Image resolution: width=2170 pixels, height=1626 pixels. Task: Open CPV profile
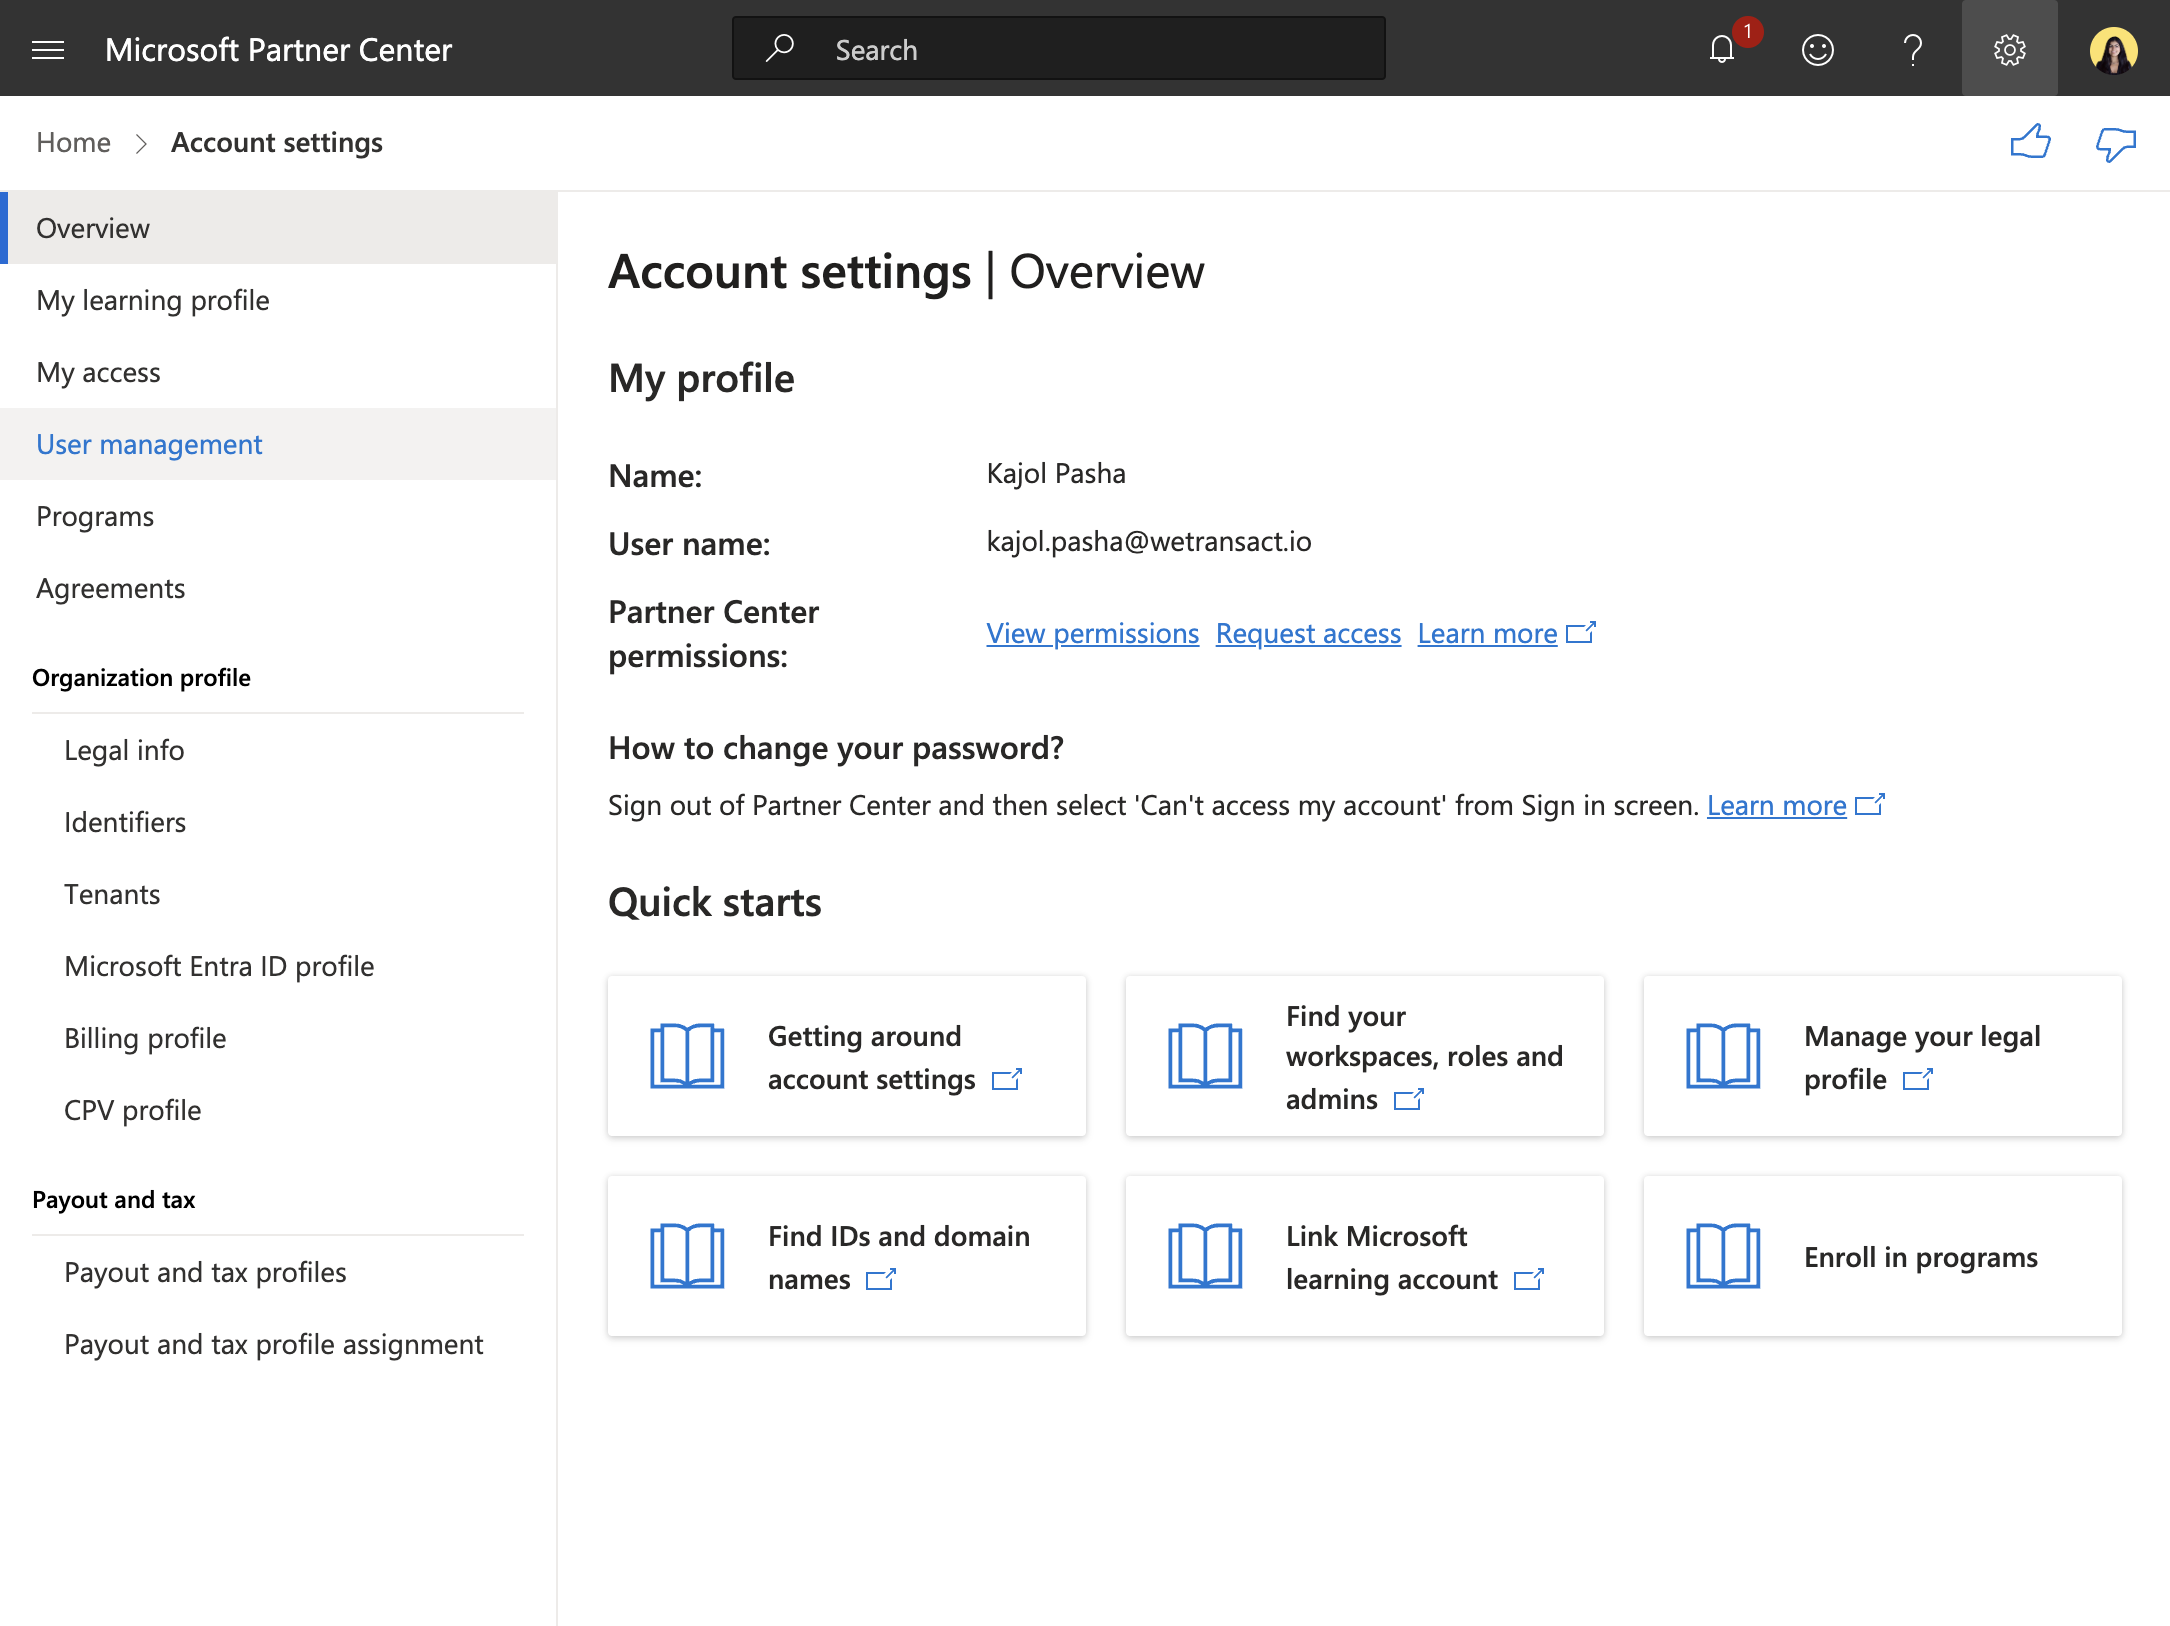pos(278,1110)
